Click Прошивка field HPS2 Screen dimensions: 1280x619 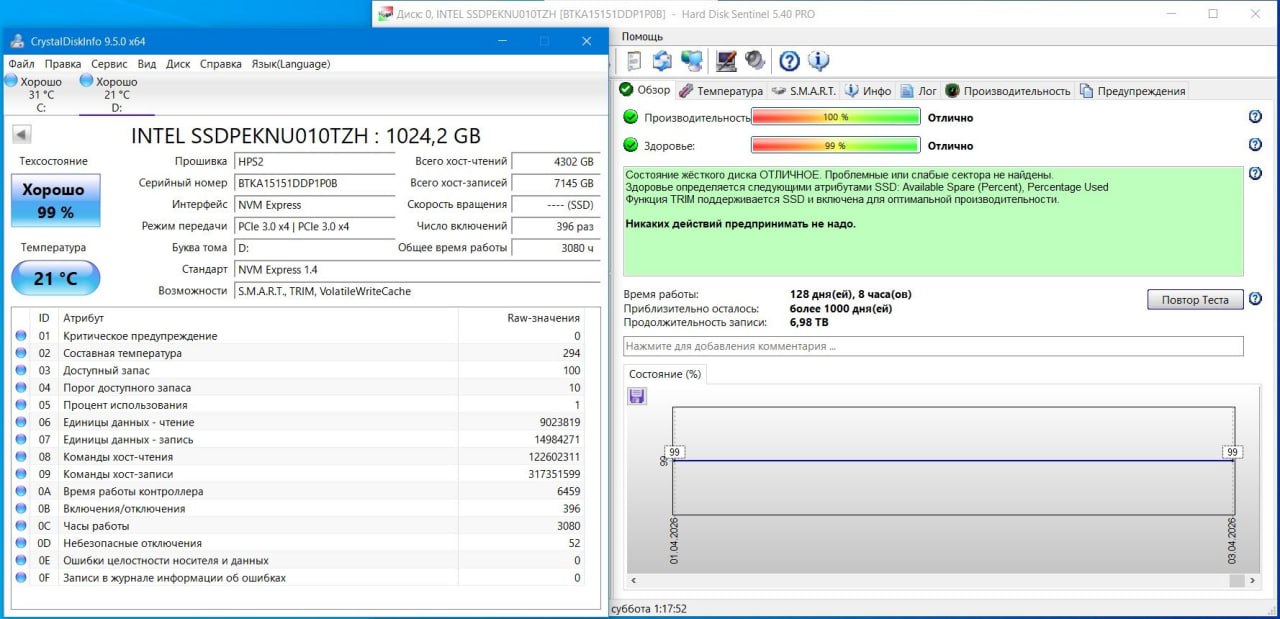315,161
